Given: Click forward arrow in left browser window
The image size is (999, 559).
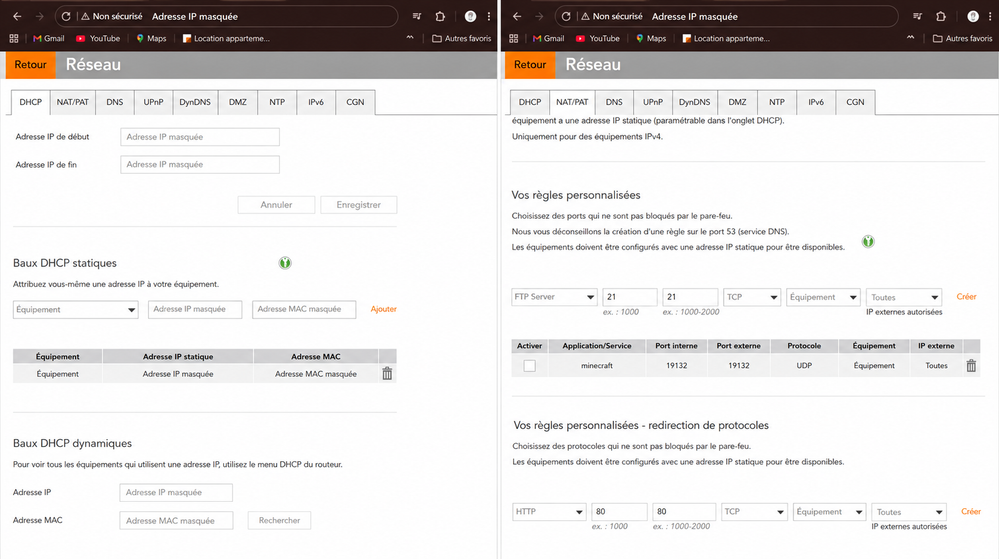Looking at the screenshot, I should coord(40,17).
